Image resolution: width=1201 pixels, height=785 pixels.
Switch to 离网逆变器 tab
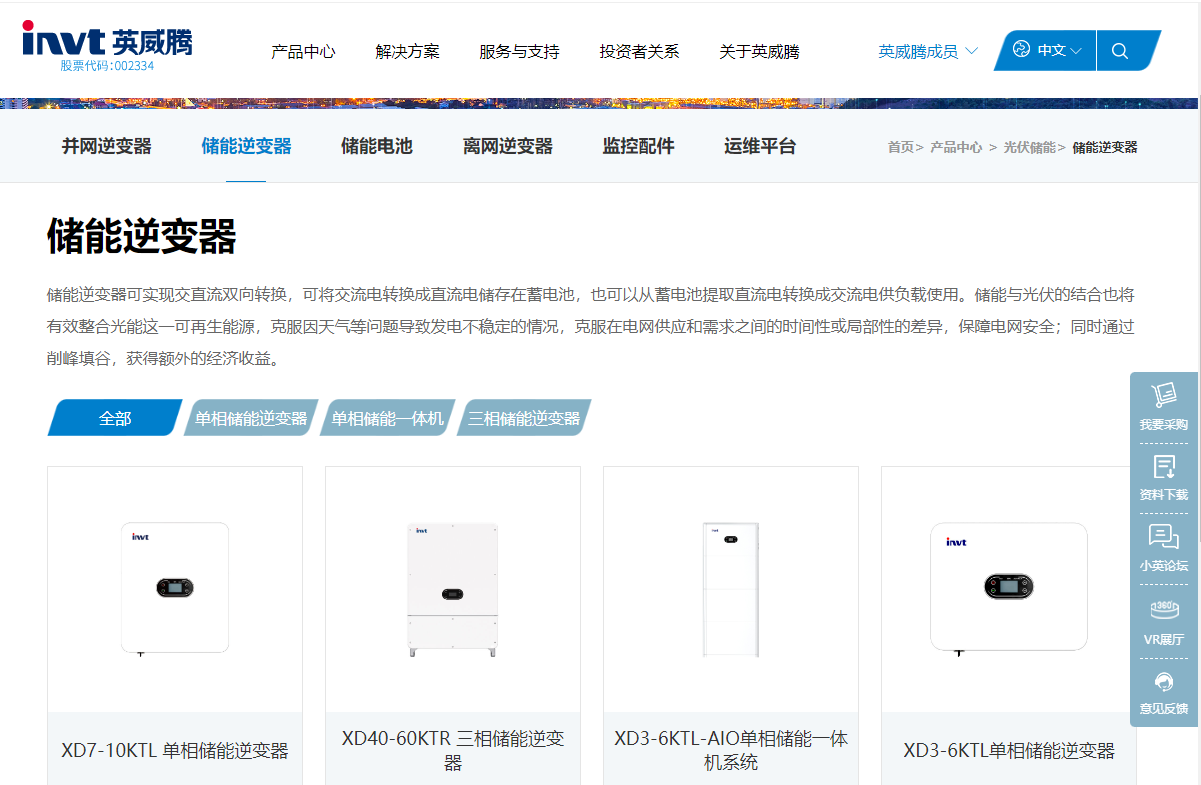click(507, 146)
